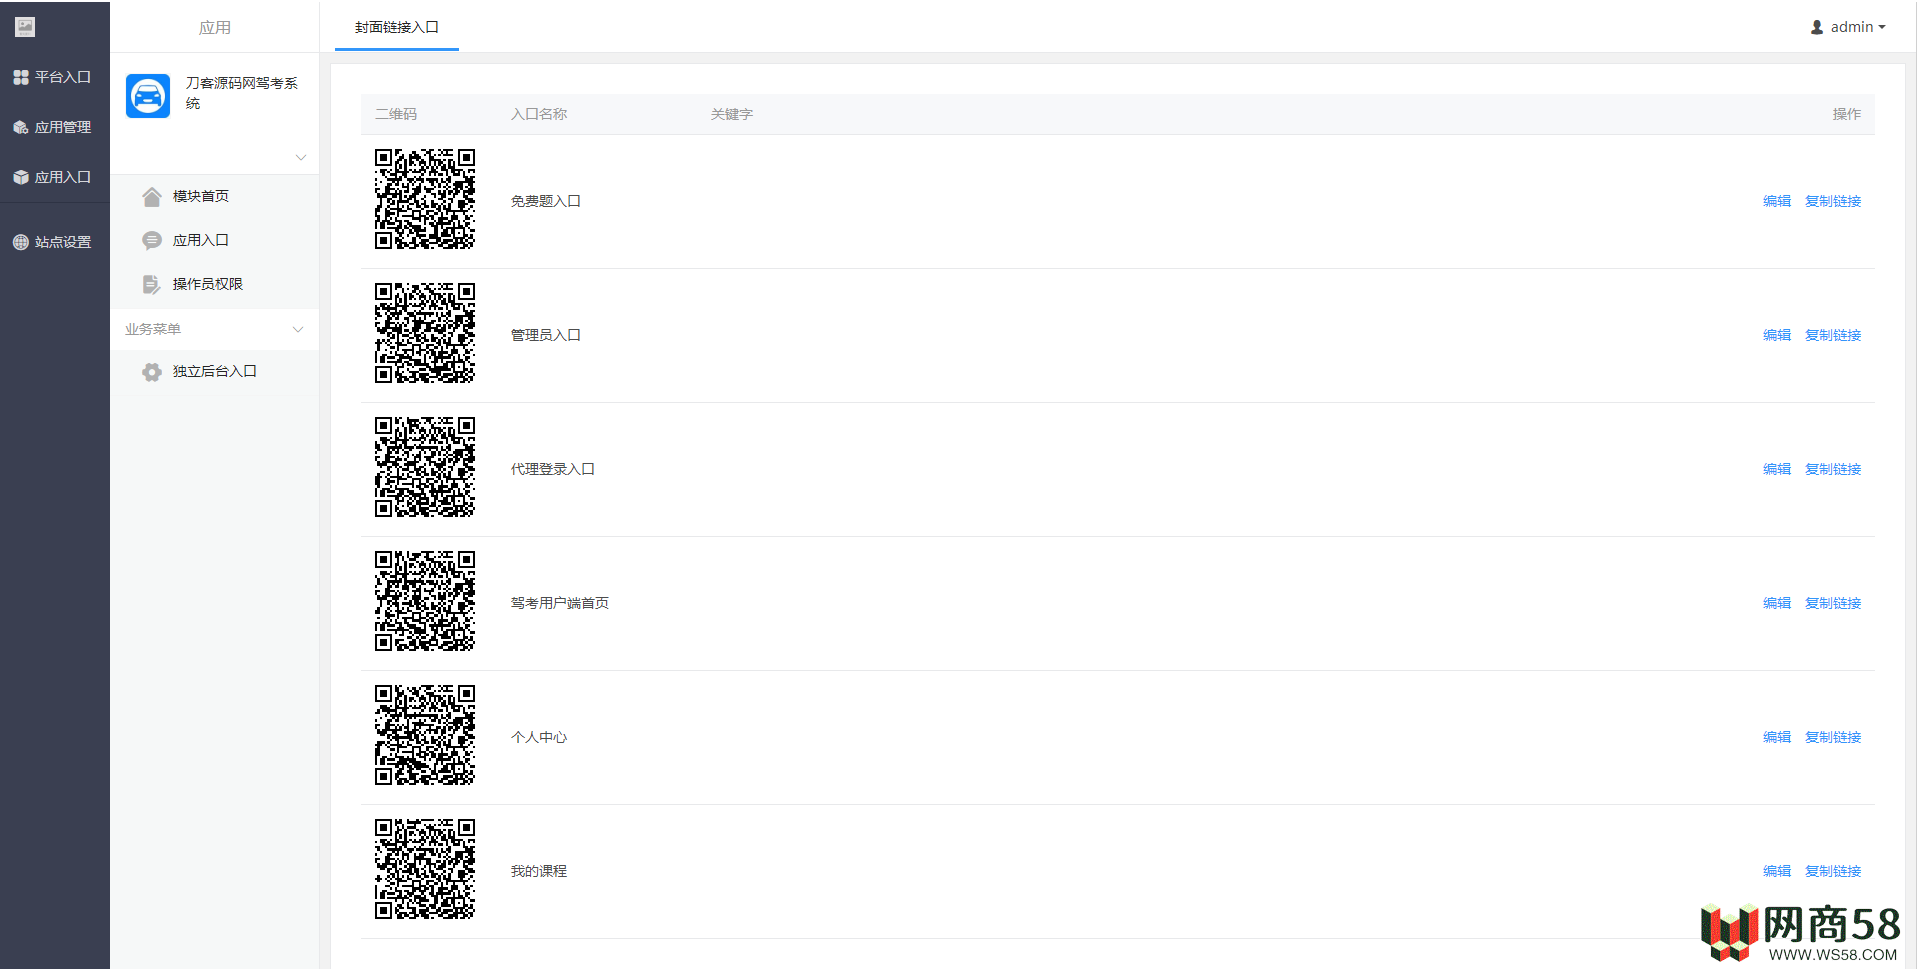Copy the link for 我的课程
Image resolution: width=1917 pixels, height=969 pixels.
pos(1833,871)
